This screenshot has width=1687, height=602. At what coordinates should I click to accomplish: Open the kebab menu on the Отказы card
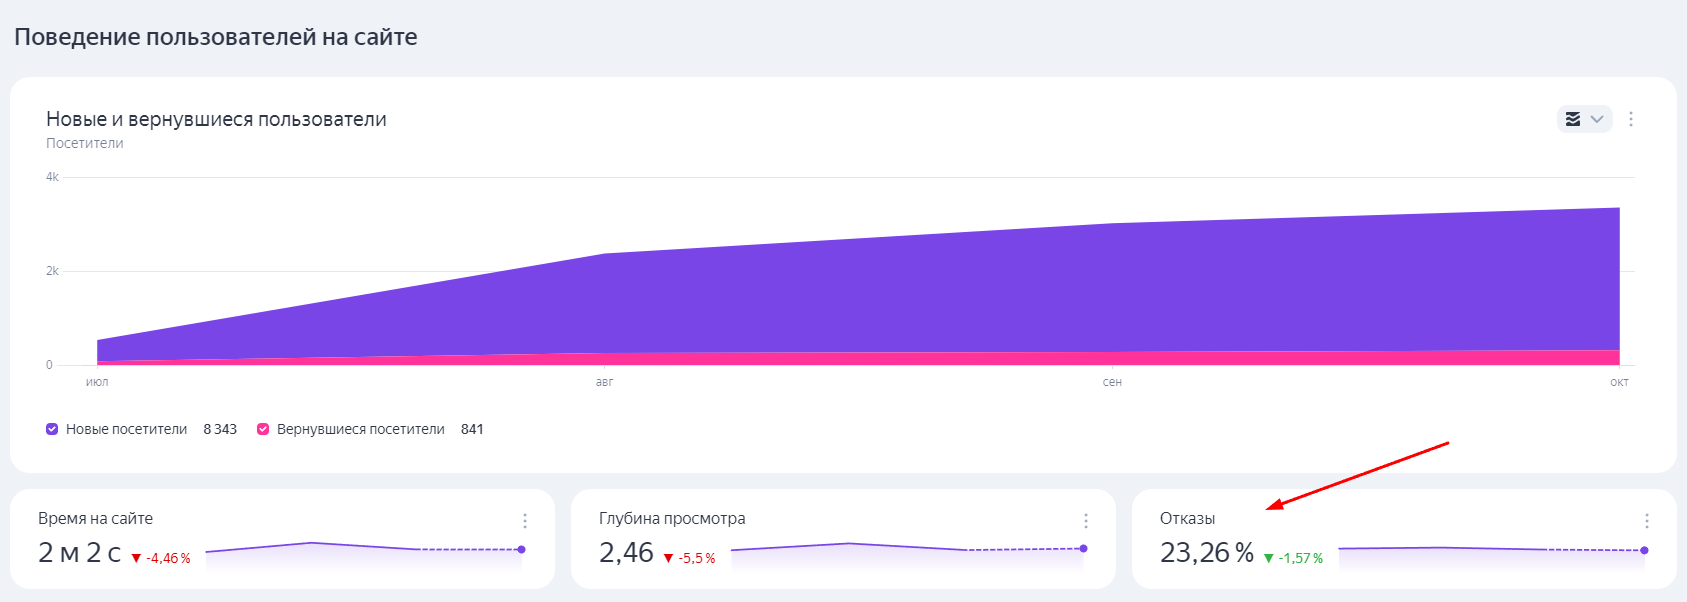pyautogui.click(x=1646, y=520)
